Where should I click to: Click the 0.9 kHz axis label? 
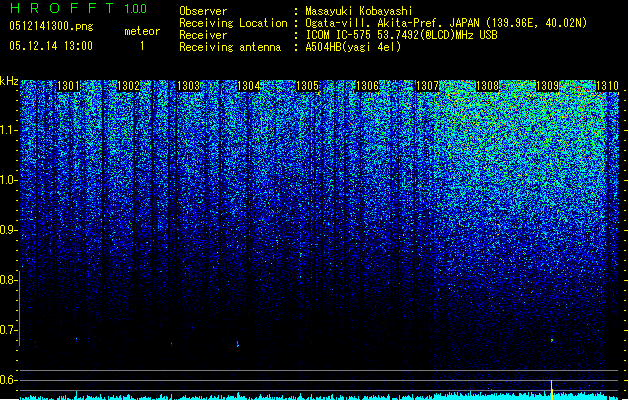pyautogui.click(x=9, y=230)
